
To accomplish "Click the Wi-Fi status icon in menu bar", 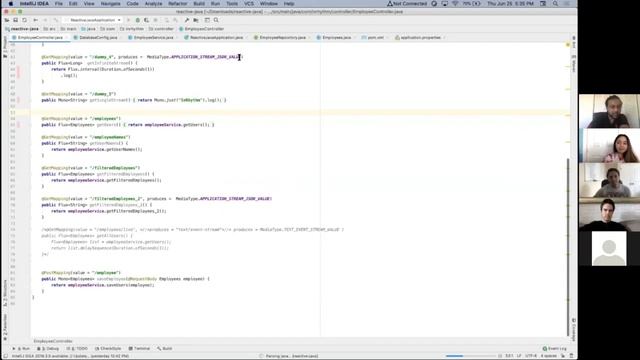I will point(455,4).
